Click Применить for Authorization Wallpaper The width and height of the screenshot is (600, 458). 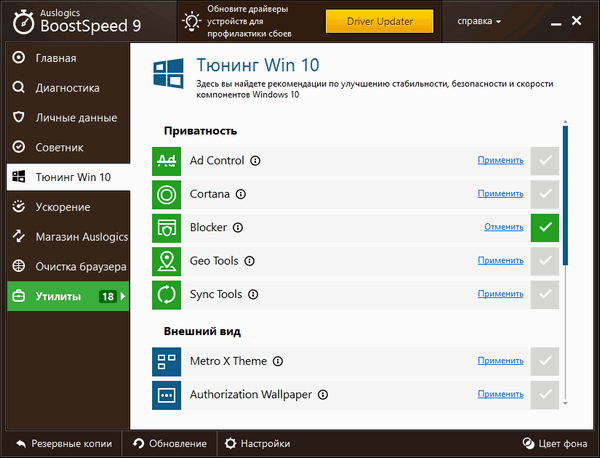point(501,394)
